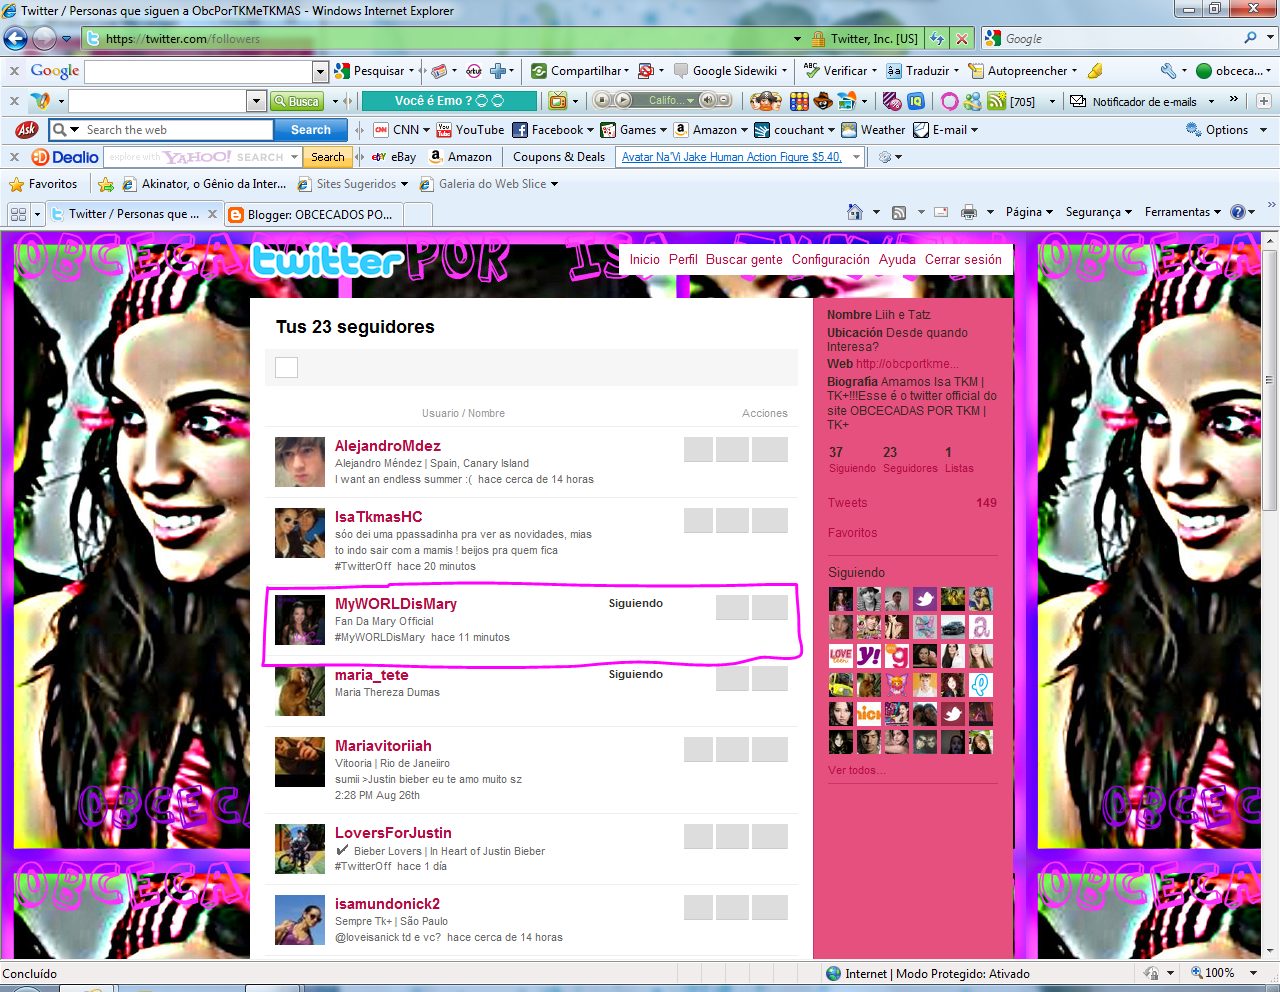Open the RSS feeds icon in command bar
This screenshot has height=992, width=1280.
pos(899,212)
